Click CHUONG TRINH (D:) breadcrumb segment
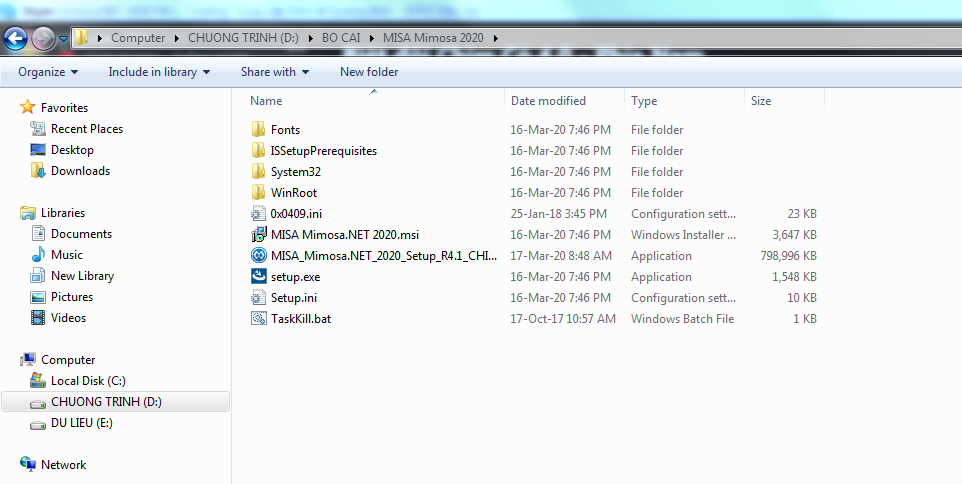This screenshot has width=962, height=484. click(x=243, y=38)
